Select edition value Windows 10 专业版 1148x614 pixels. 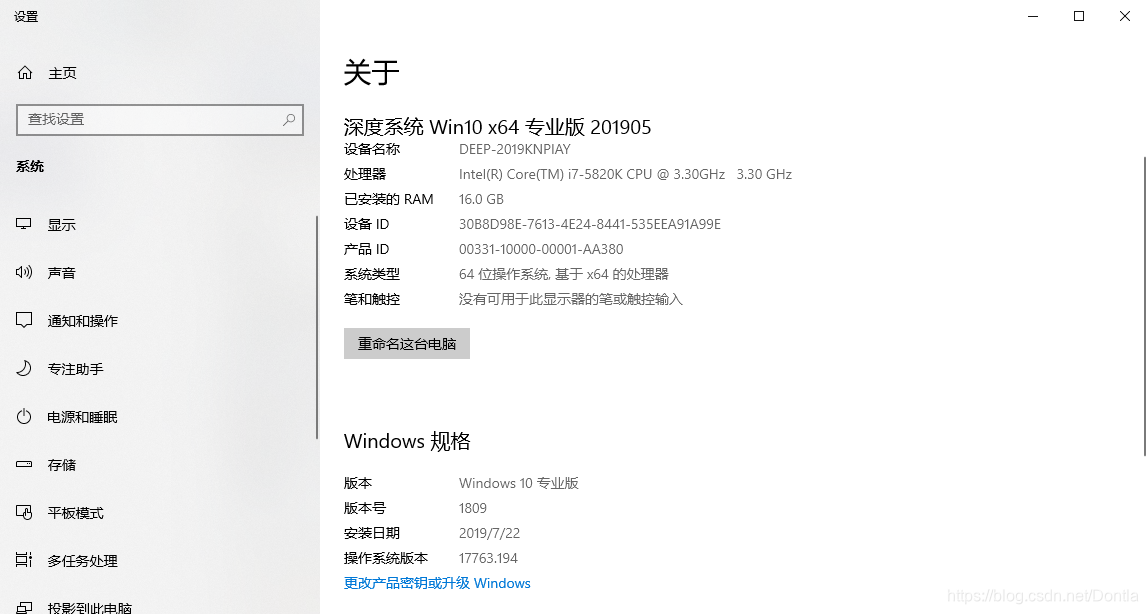tap(519, 483)
